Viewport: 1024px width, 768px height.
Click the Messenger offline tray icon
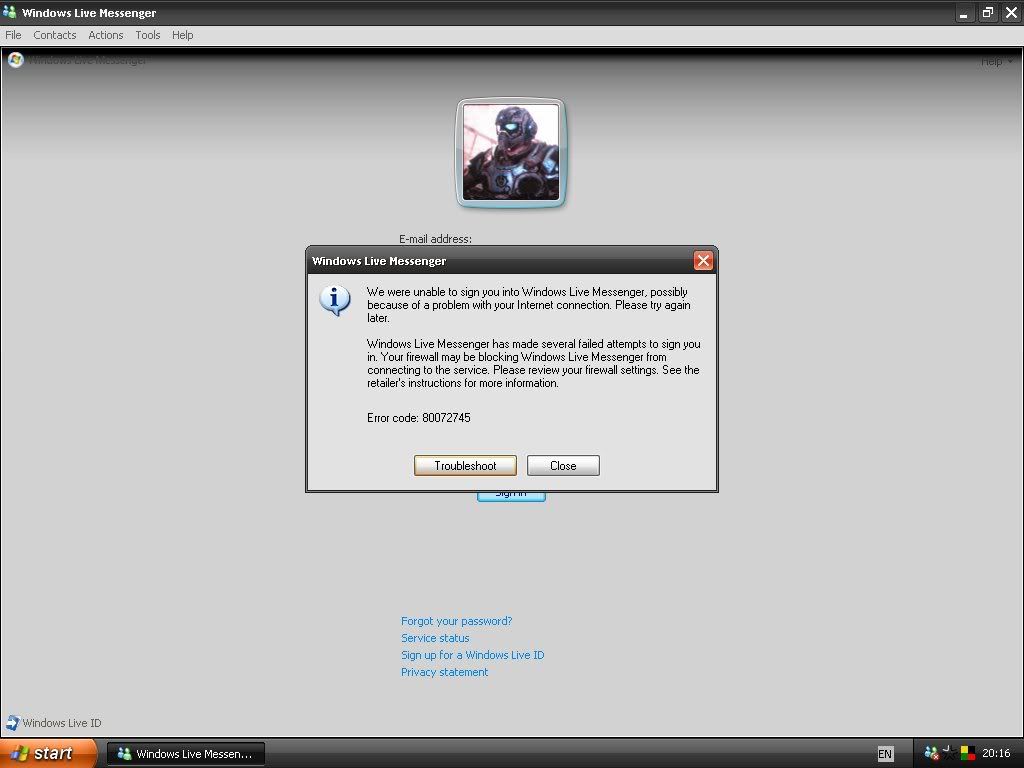tap(931, 753)
